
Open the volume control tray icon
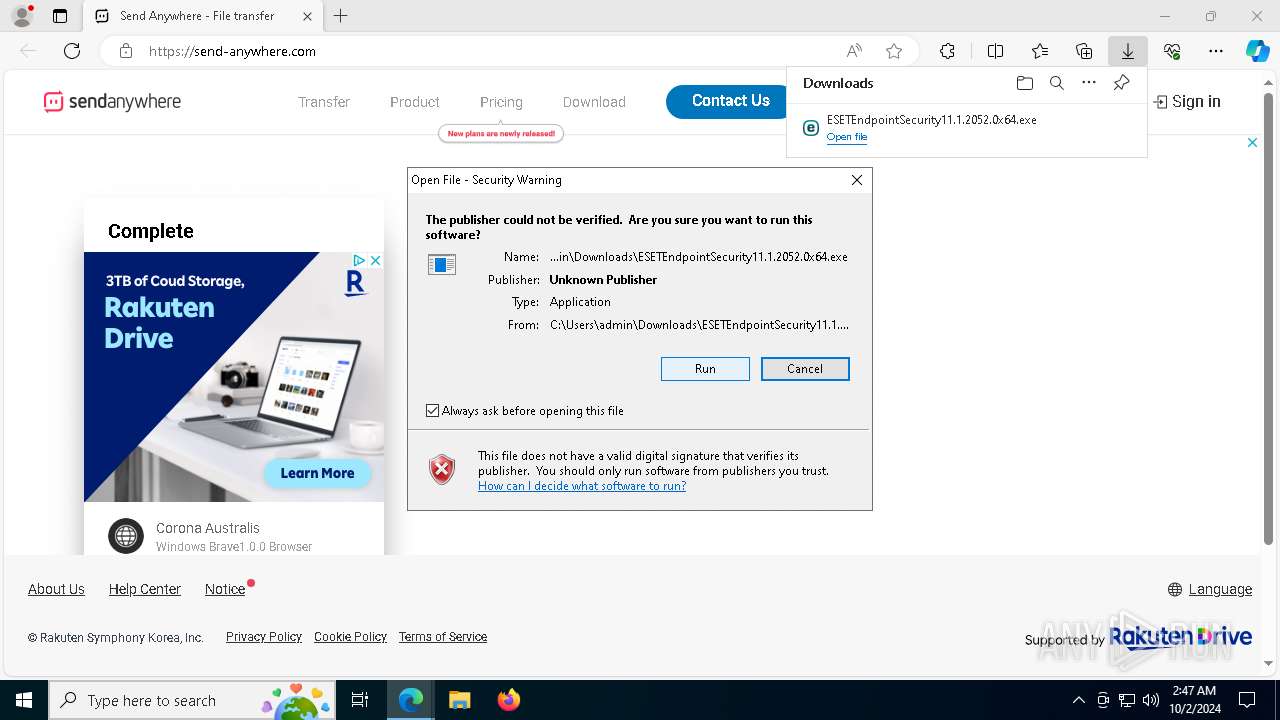tap(1151, 700)
